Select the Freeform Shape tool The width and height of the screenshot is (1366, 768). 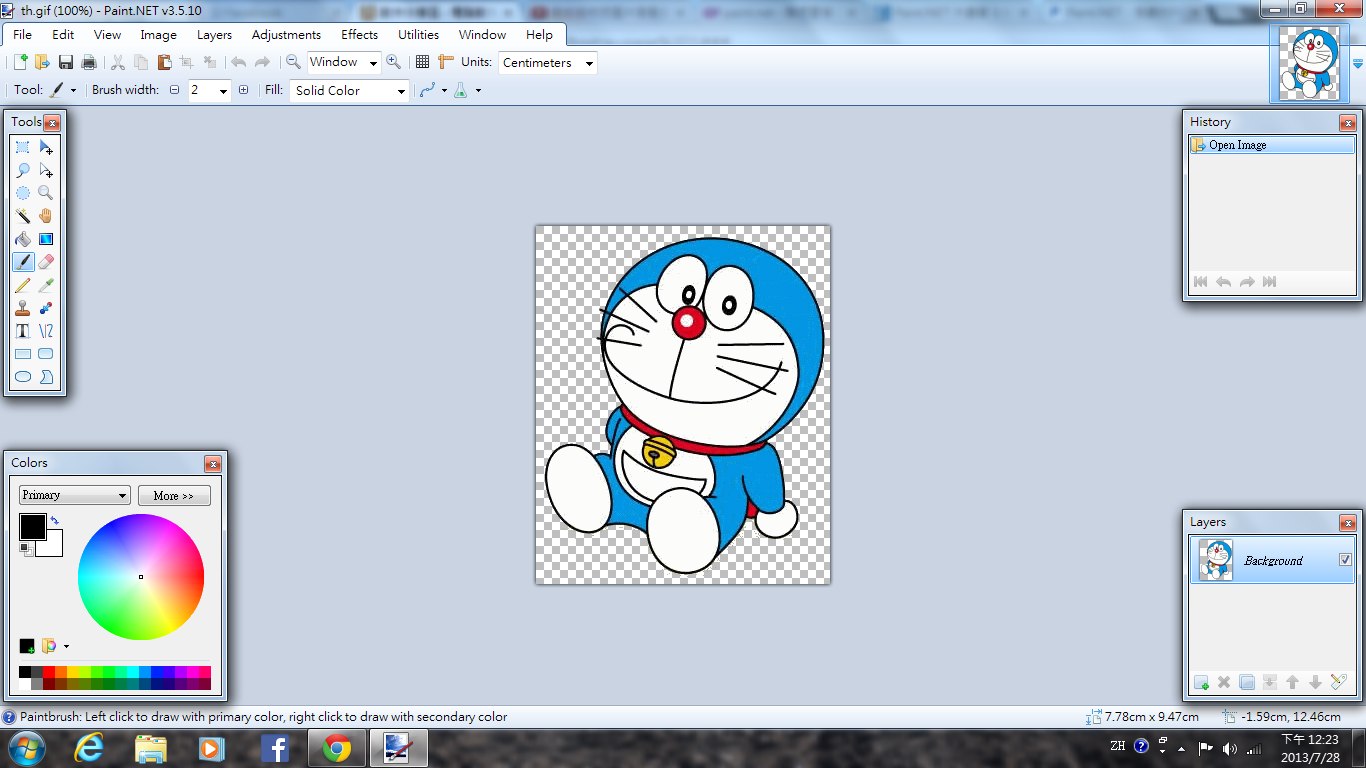46,377
